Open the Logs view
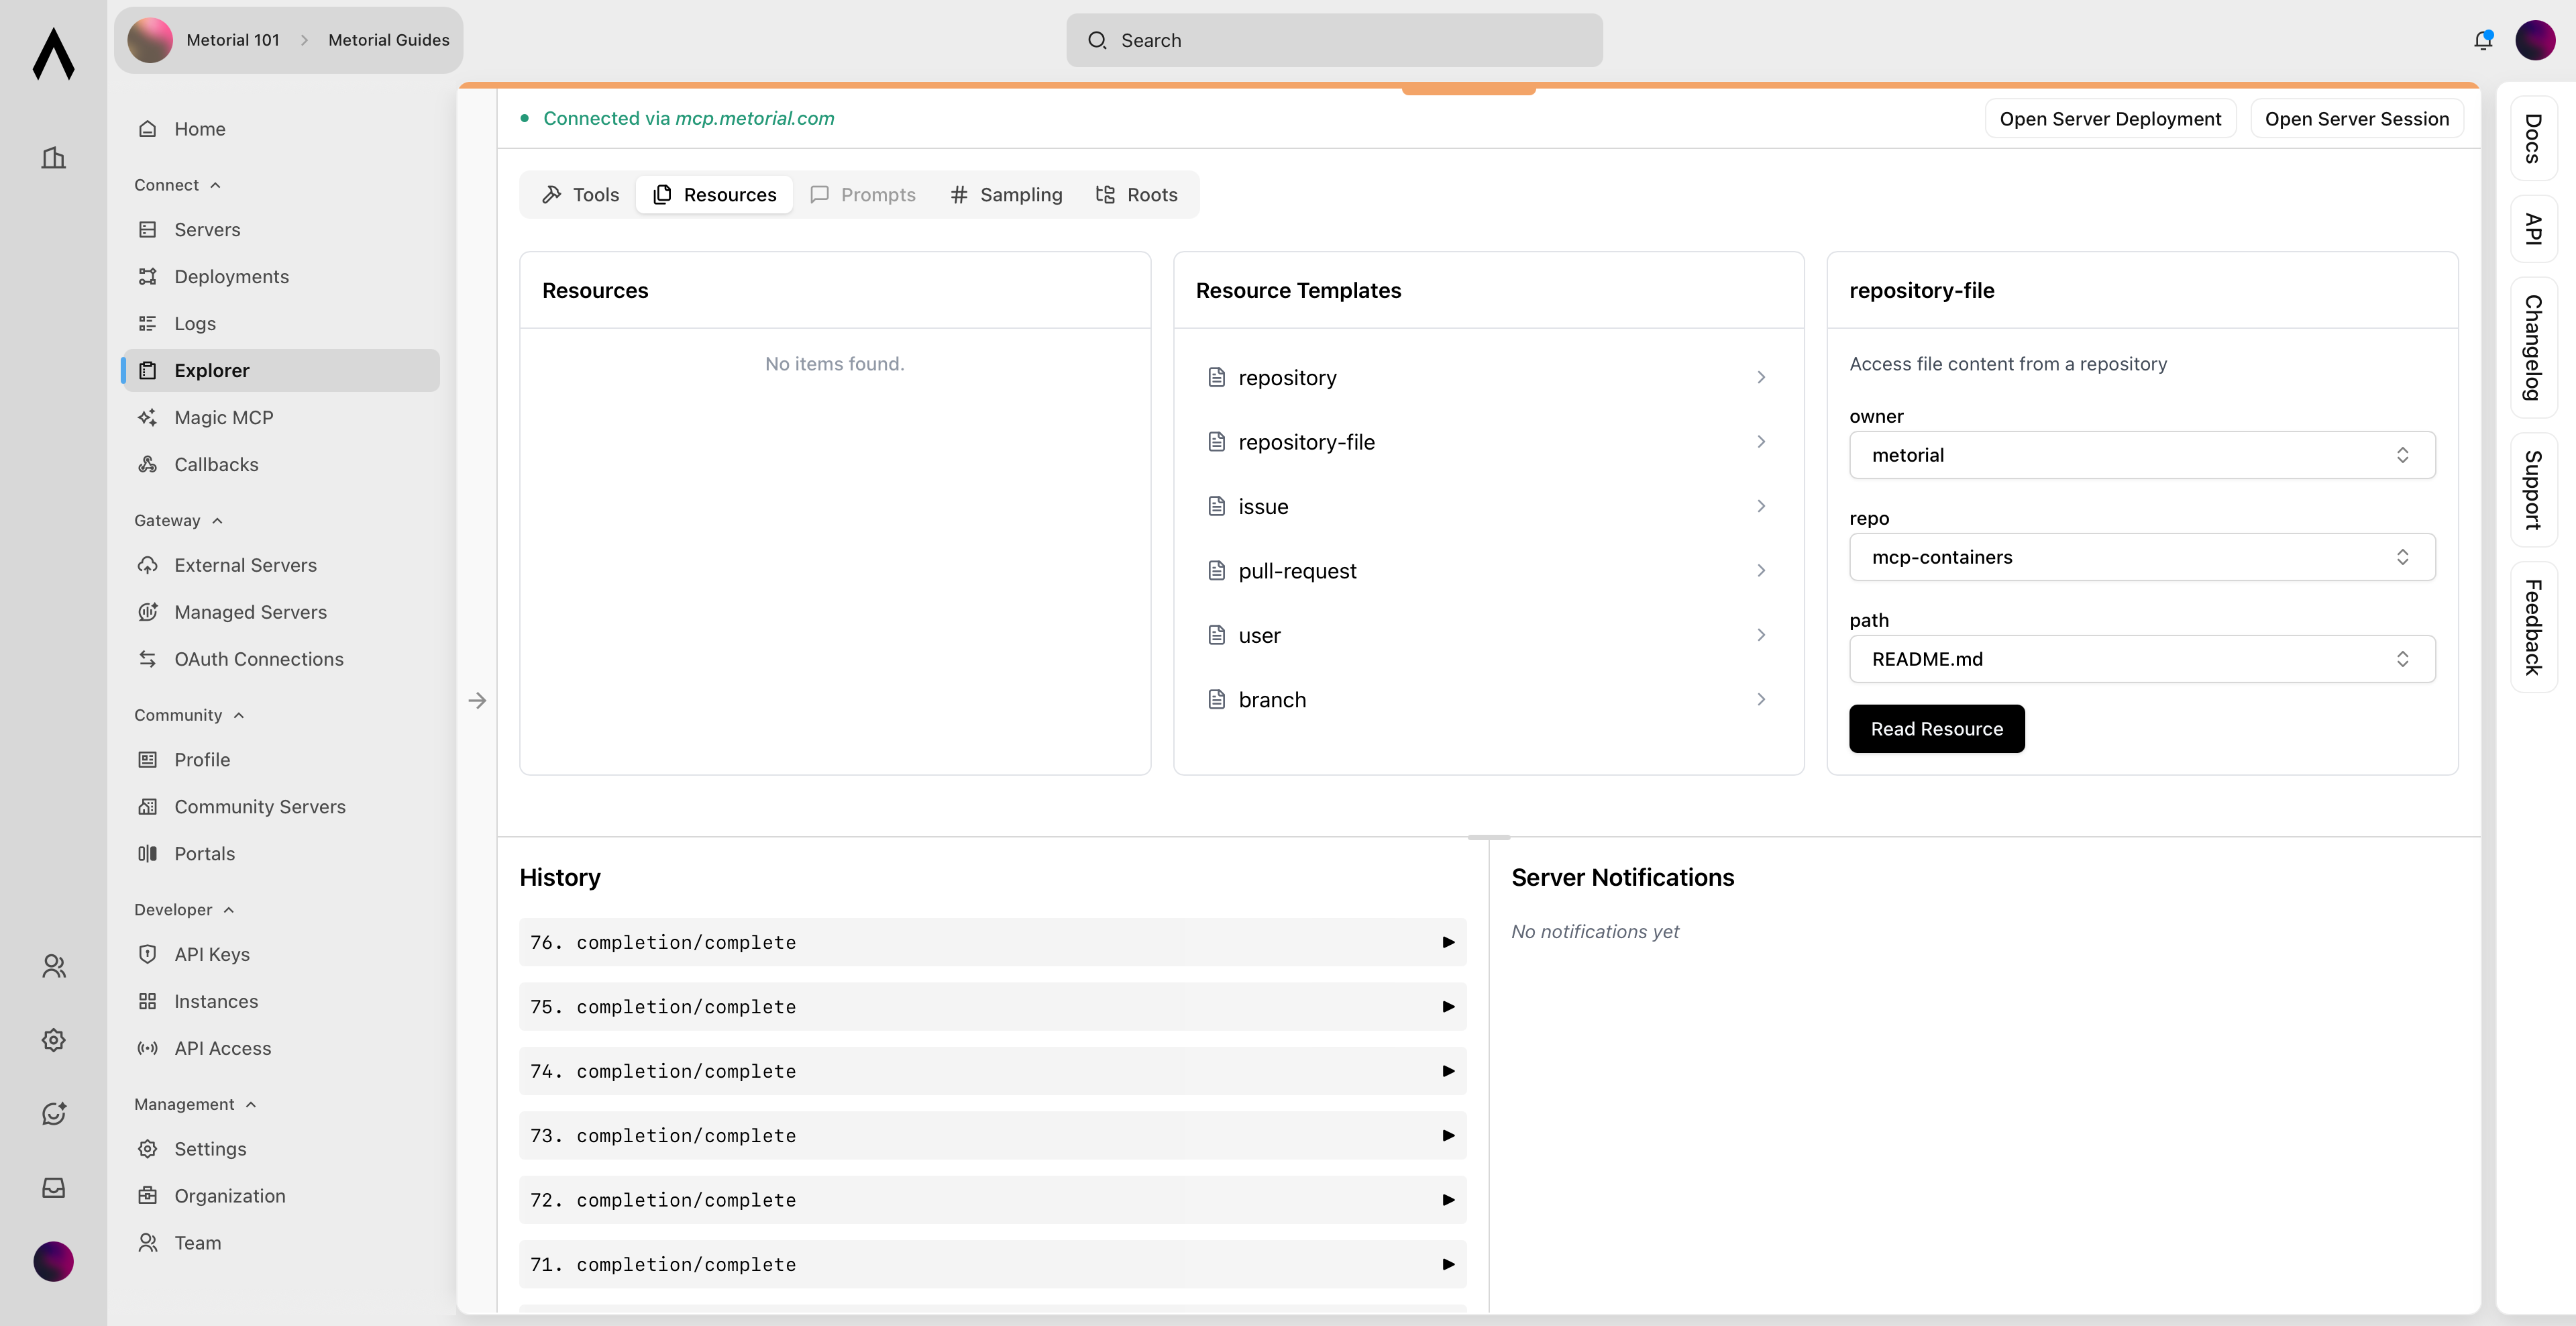This screenshot has height=1326, width=2576. 195,323
